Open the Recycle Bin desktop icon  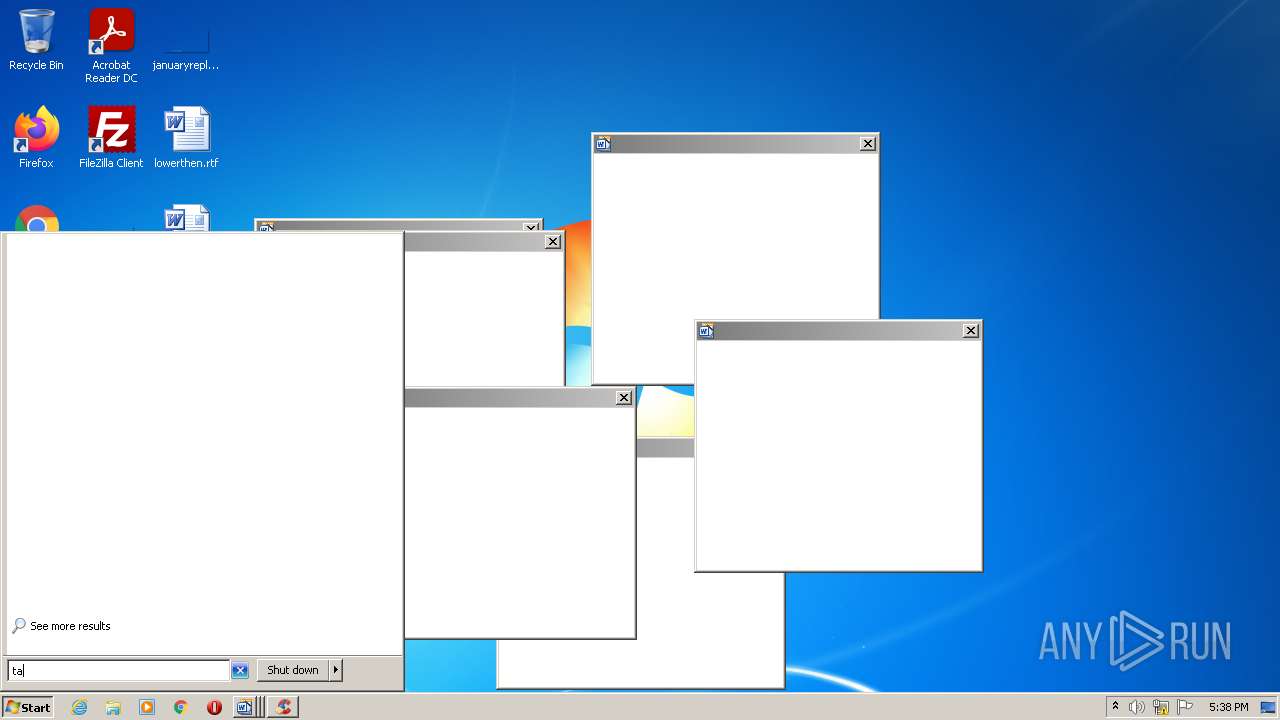[36, 41]
